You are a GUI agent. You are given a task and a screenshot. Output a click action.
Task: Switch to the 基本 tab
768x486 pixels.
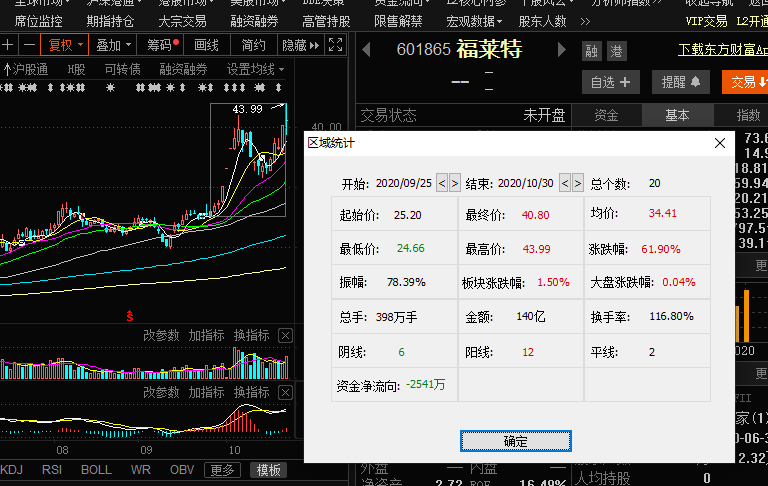coord(677,115)
